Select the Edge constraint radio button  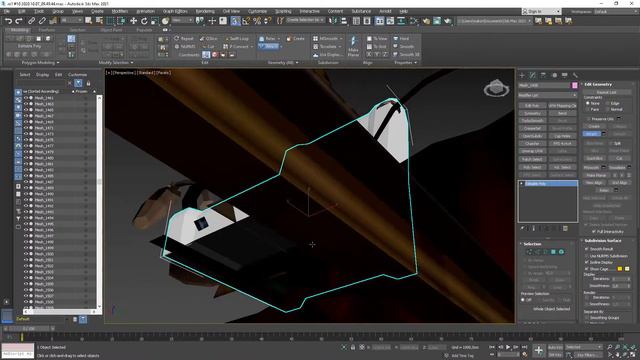tap(608, 103)
